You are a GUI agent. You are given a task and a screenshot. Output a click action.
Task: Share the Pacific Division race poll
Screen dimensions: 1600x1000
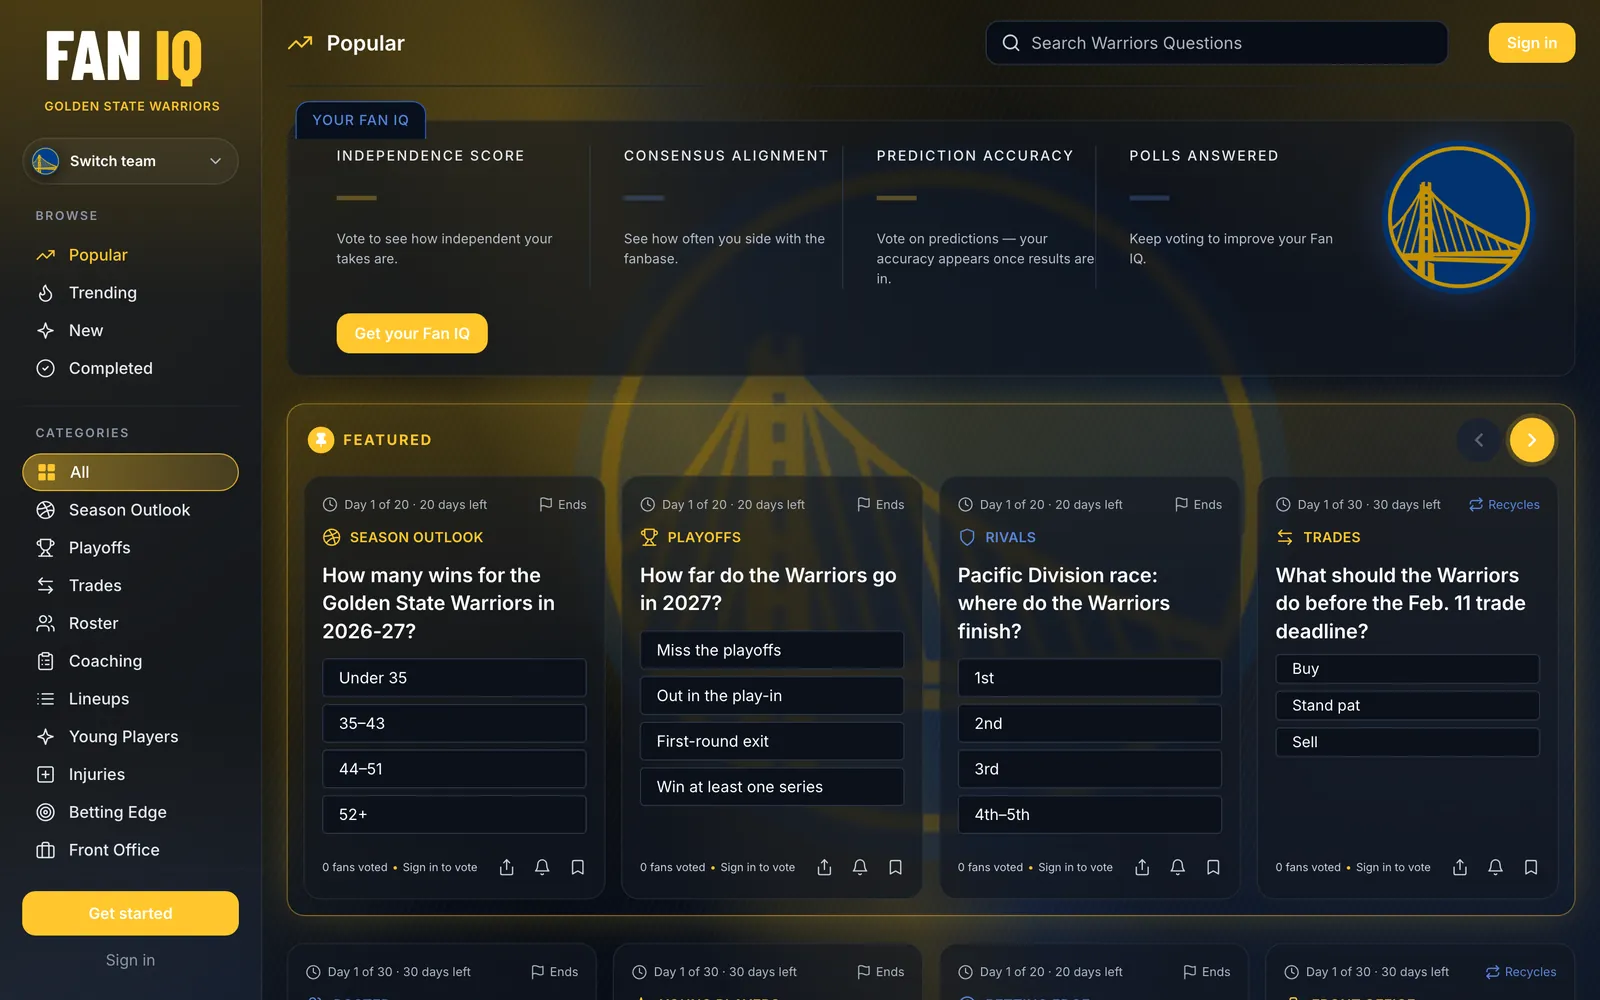coord(1142,867)
